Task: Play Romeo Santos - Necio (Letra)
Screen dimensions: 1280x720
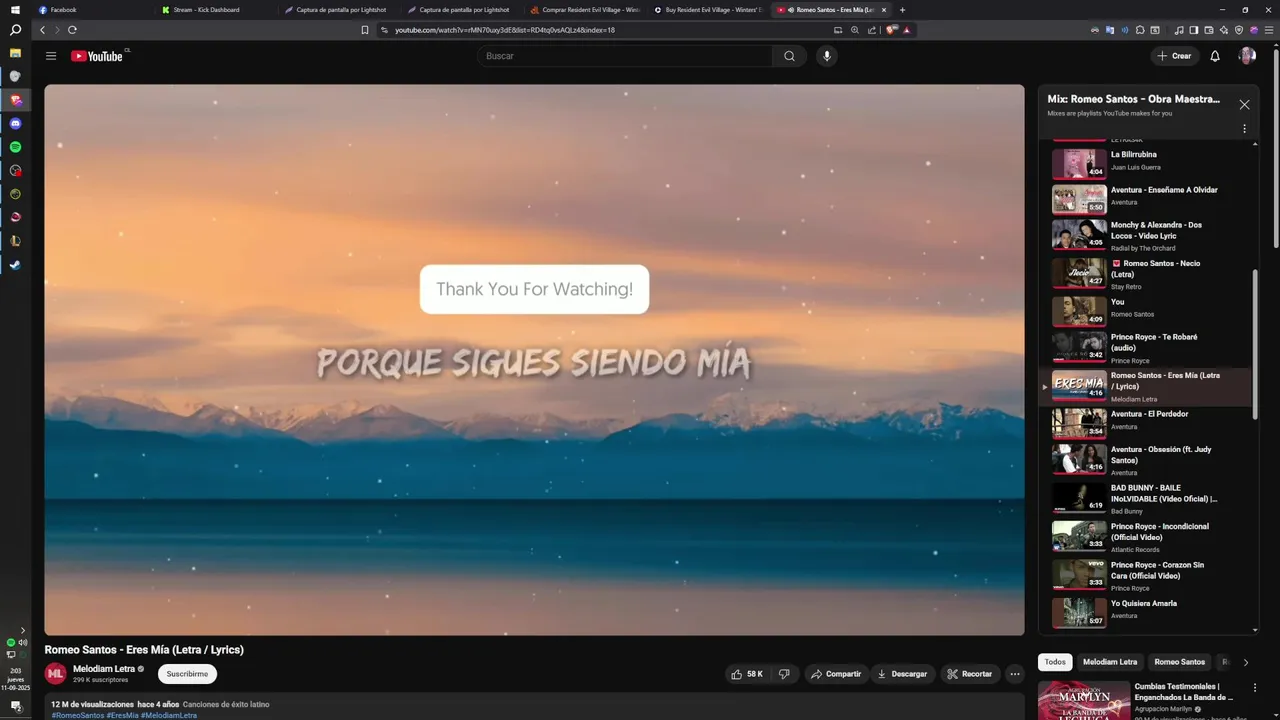Action: pos(1145,273)
